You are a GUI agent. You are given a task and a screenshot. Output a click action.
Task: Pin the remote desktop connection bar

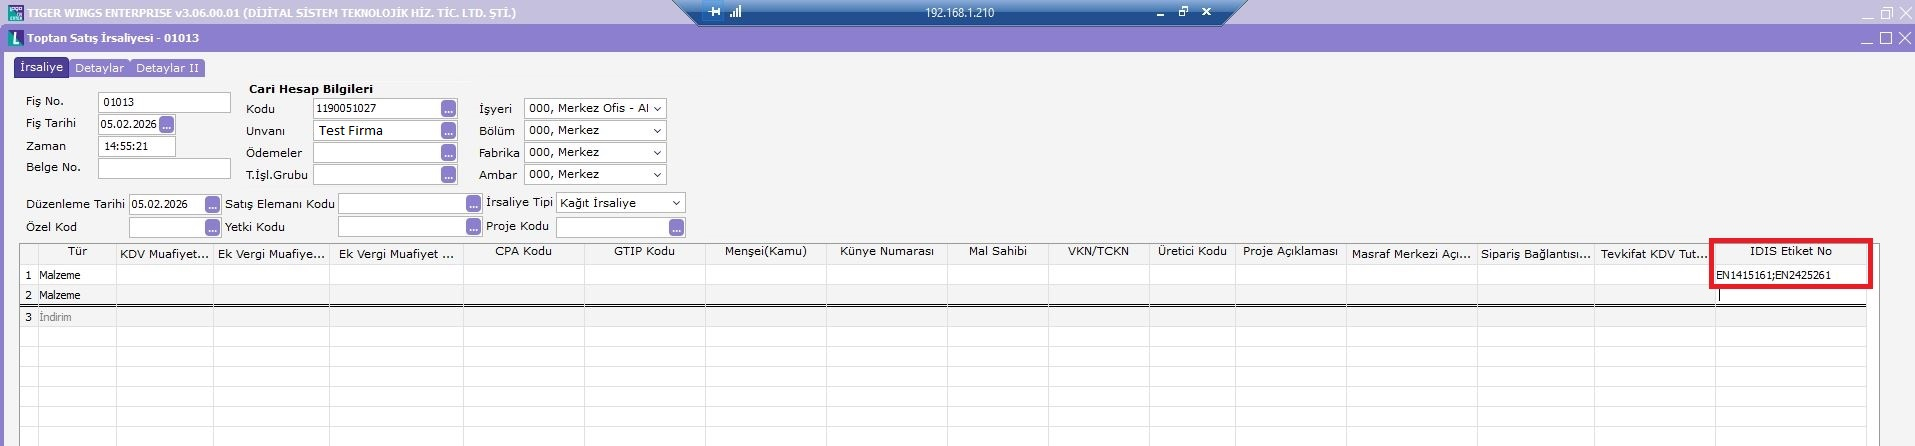click(x=714, y=12)
